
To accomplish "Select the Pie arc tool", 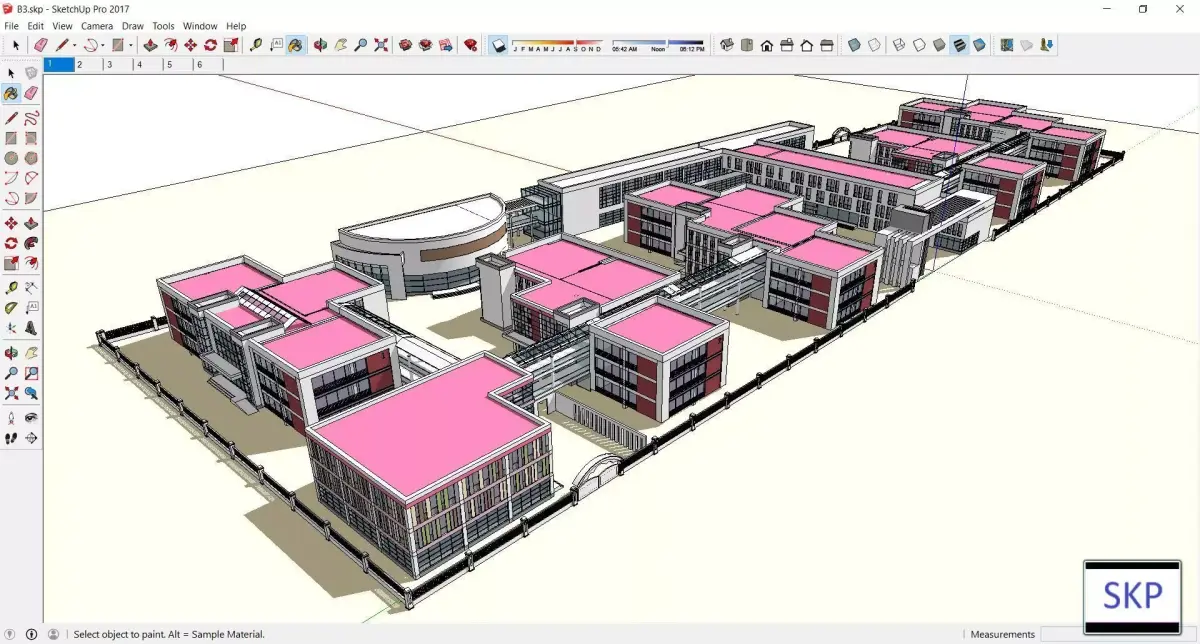I will pyautogui.click(x=31, y=198).
